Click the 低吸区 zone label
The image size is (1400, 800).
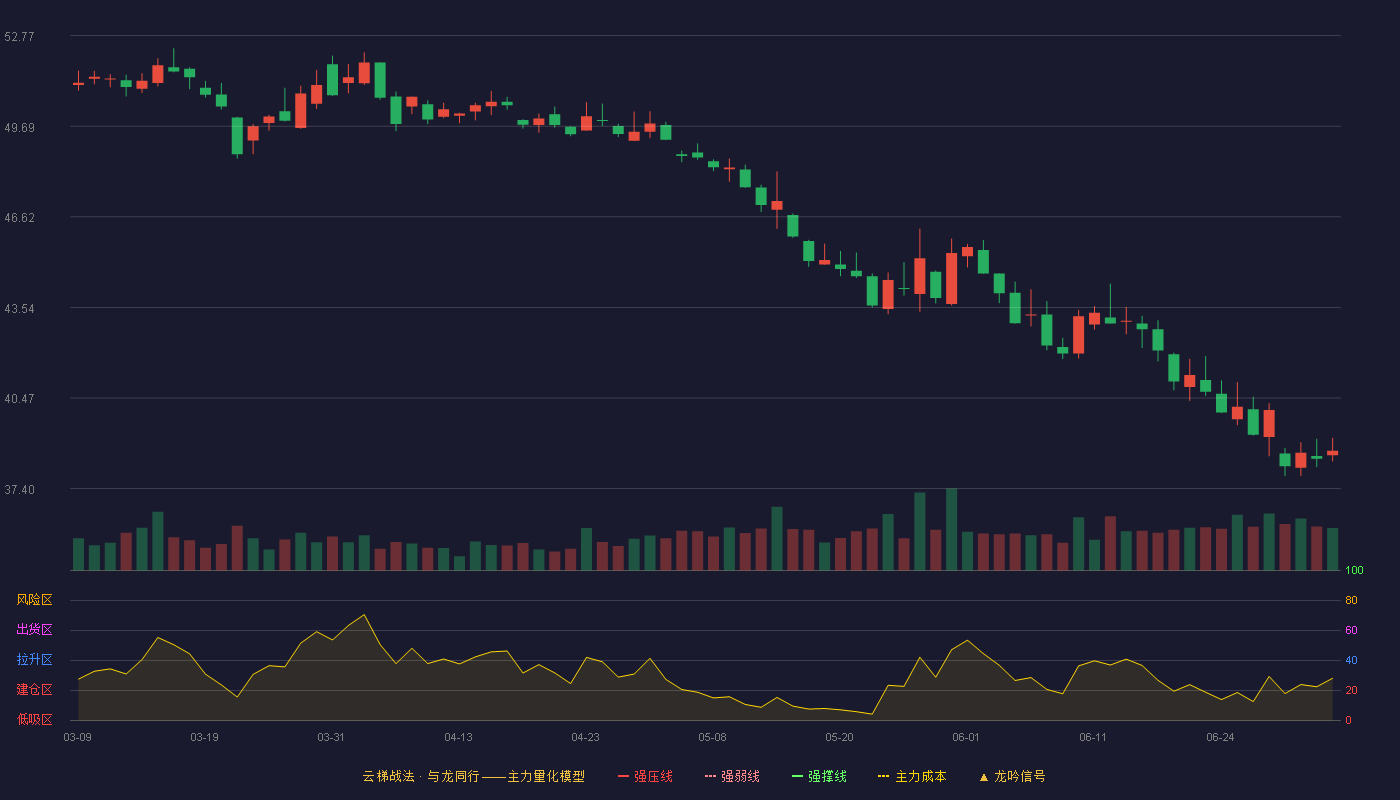point(34,719)
